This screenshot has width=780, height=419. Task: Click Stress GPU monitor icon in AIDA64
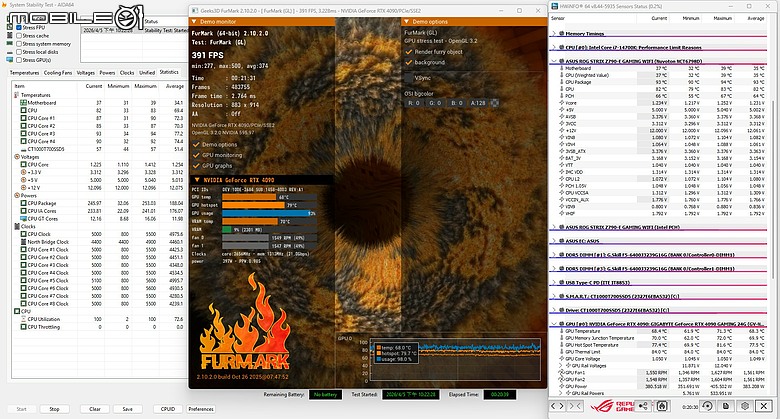pyautogui.click(x=9, y=60)
